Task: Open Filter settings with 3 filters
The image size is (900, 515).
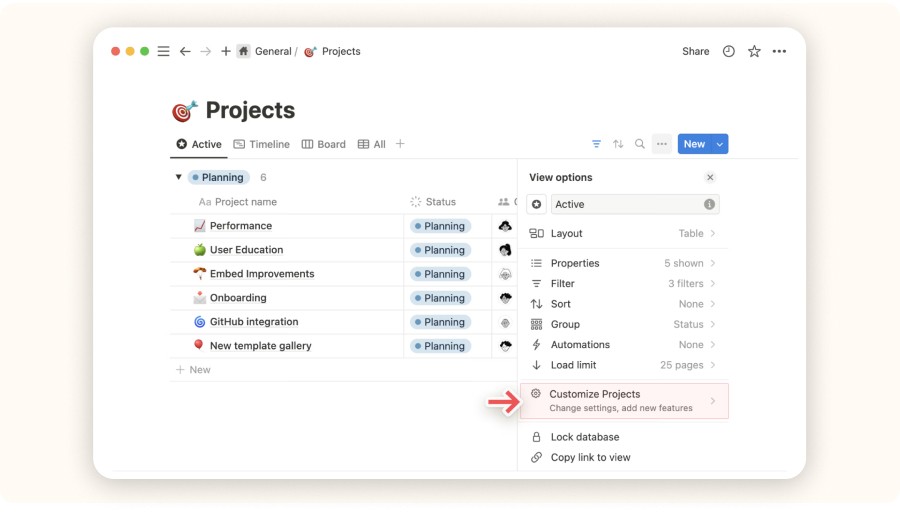Action: click(x=623, y=284)
